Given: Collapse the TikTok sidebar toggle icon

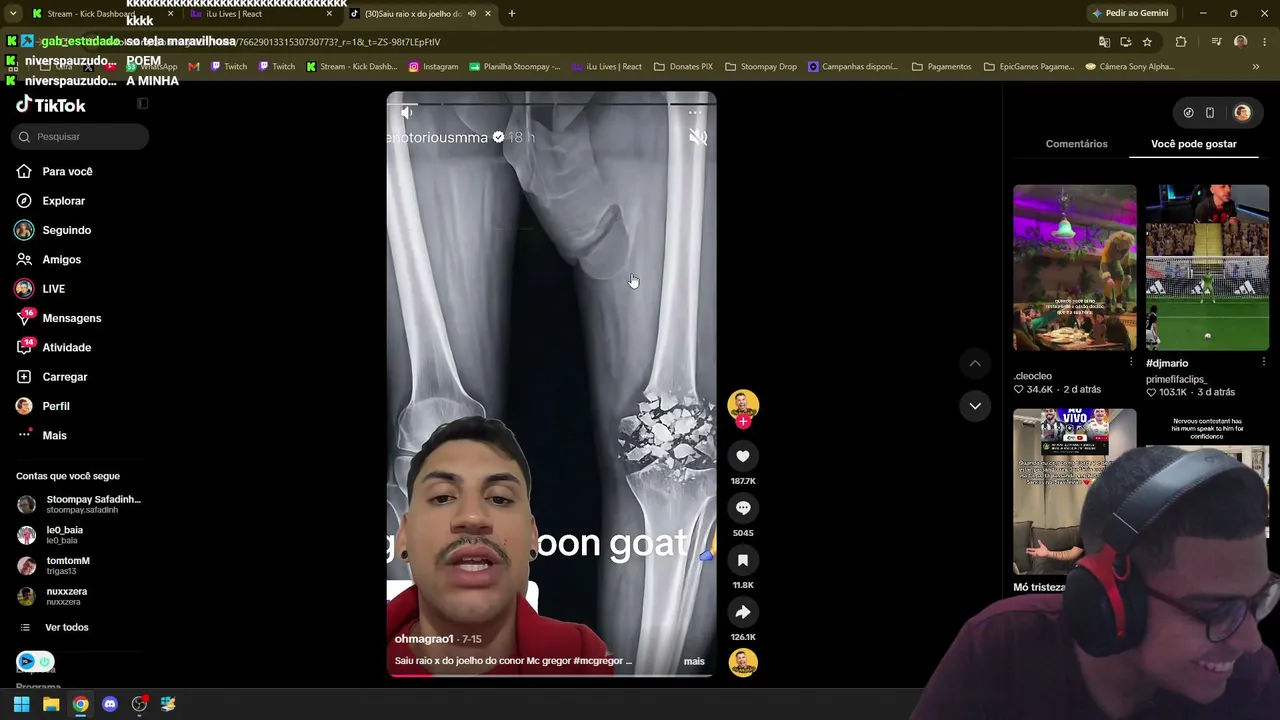Looking at the screenshot, I should [143, 104].
